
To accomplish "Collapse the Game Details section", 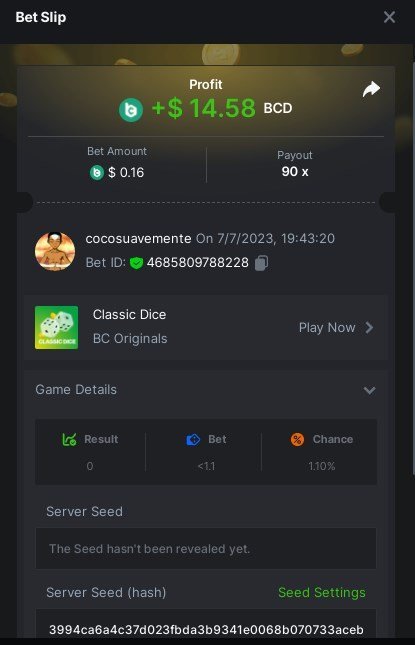I will 369,390.
